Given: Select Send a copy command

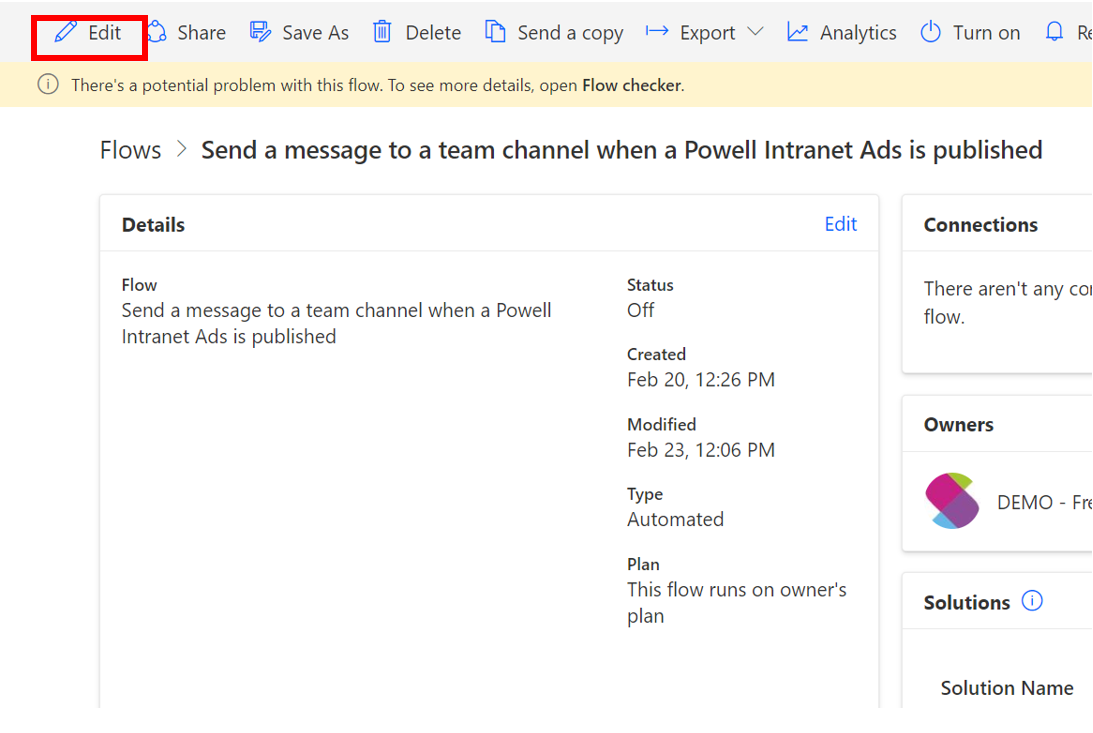Looking at the screenshot, I should point(554,33).
